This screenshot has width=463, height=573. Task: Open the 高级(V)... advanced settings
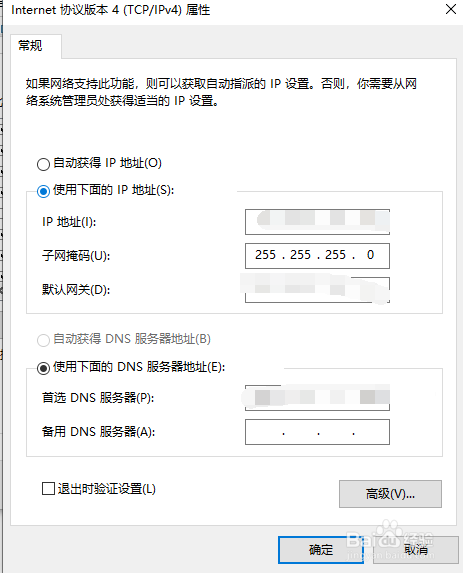pyautogui.click(x=390, y=494)
